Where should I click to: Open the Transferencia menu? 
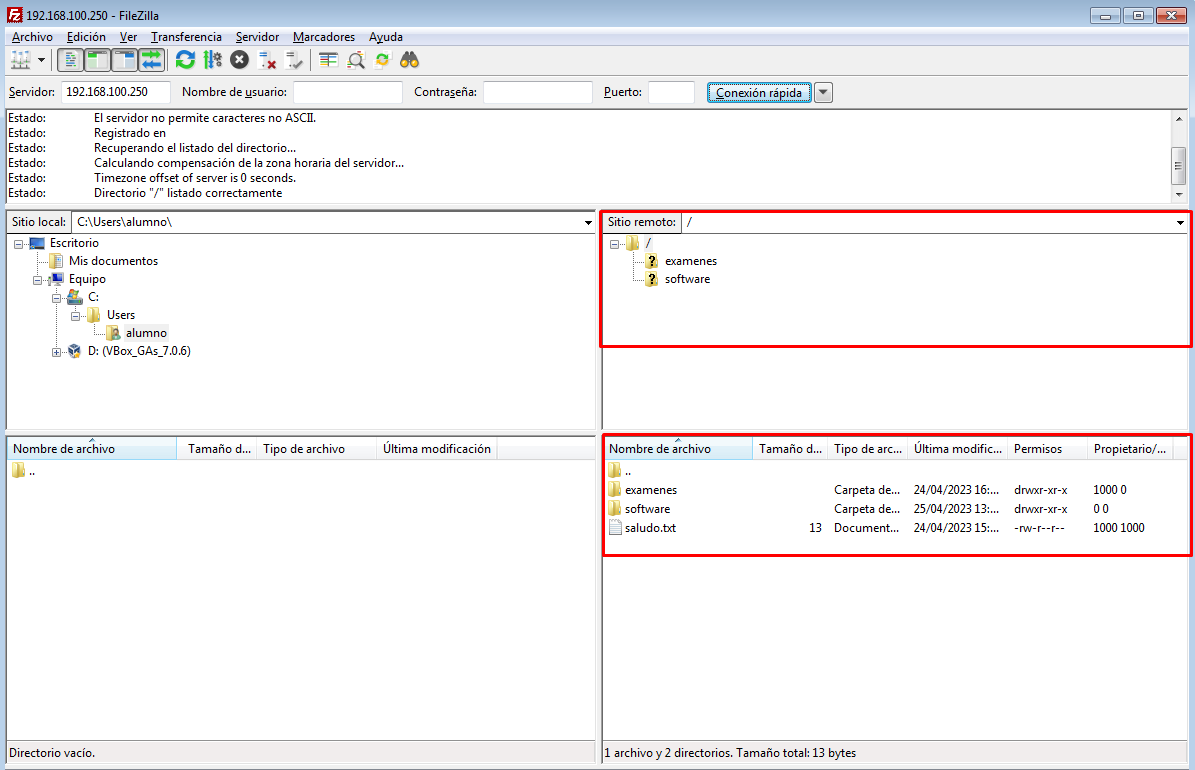pos(186,37)
